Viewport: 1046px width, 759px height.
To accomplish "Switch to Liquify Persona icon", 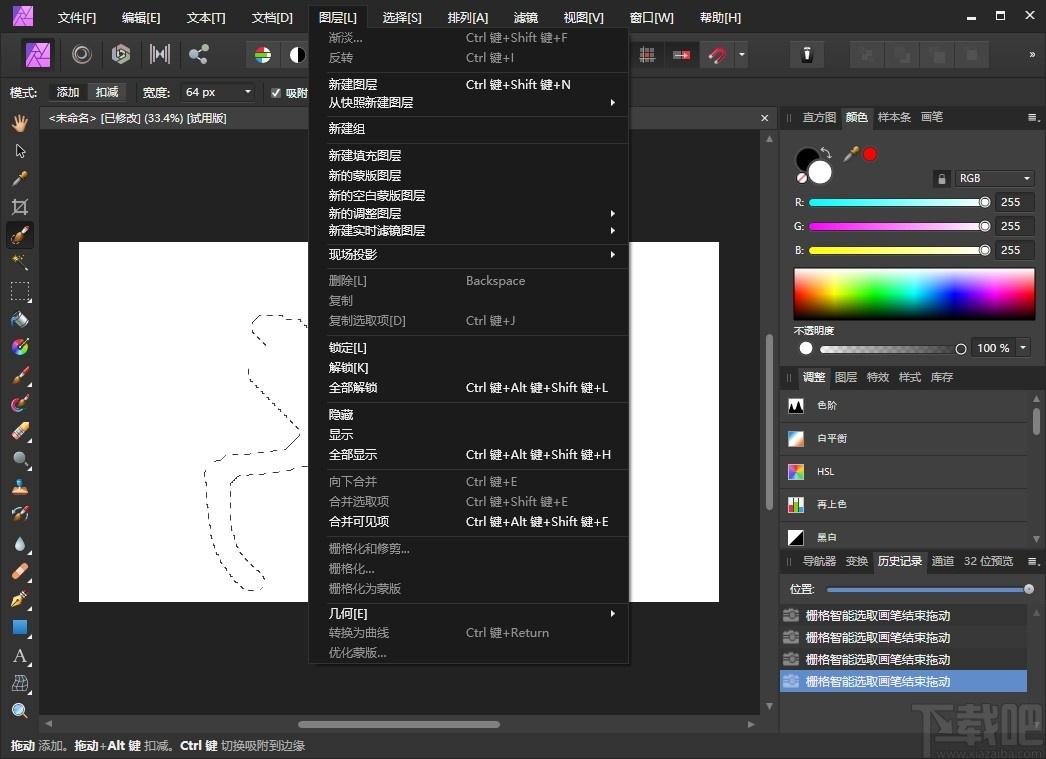I will point(82,54).
